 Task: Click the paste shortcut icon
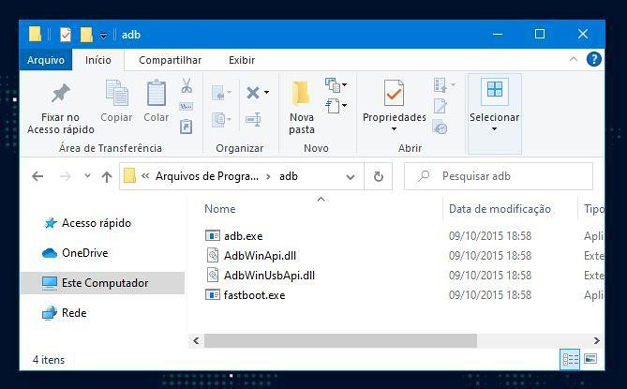click(186, 127)
